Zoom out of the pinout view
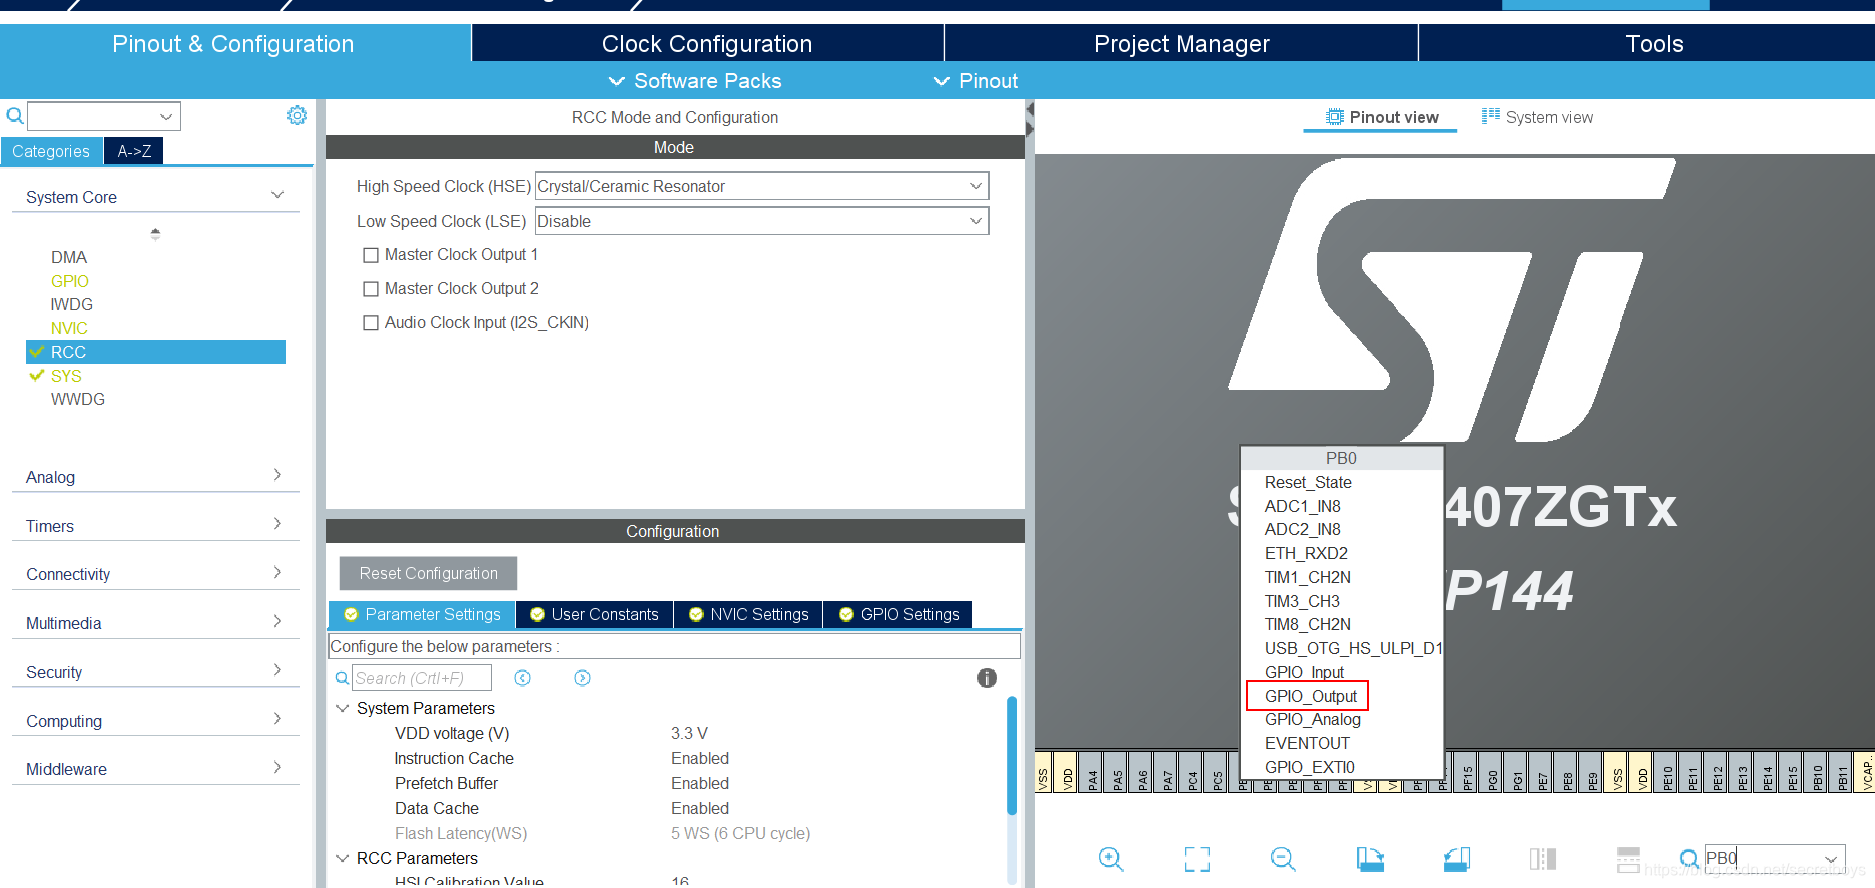Screen dimensions: 1875x888 tap(1283, 859)
